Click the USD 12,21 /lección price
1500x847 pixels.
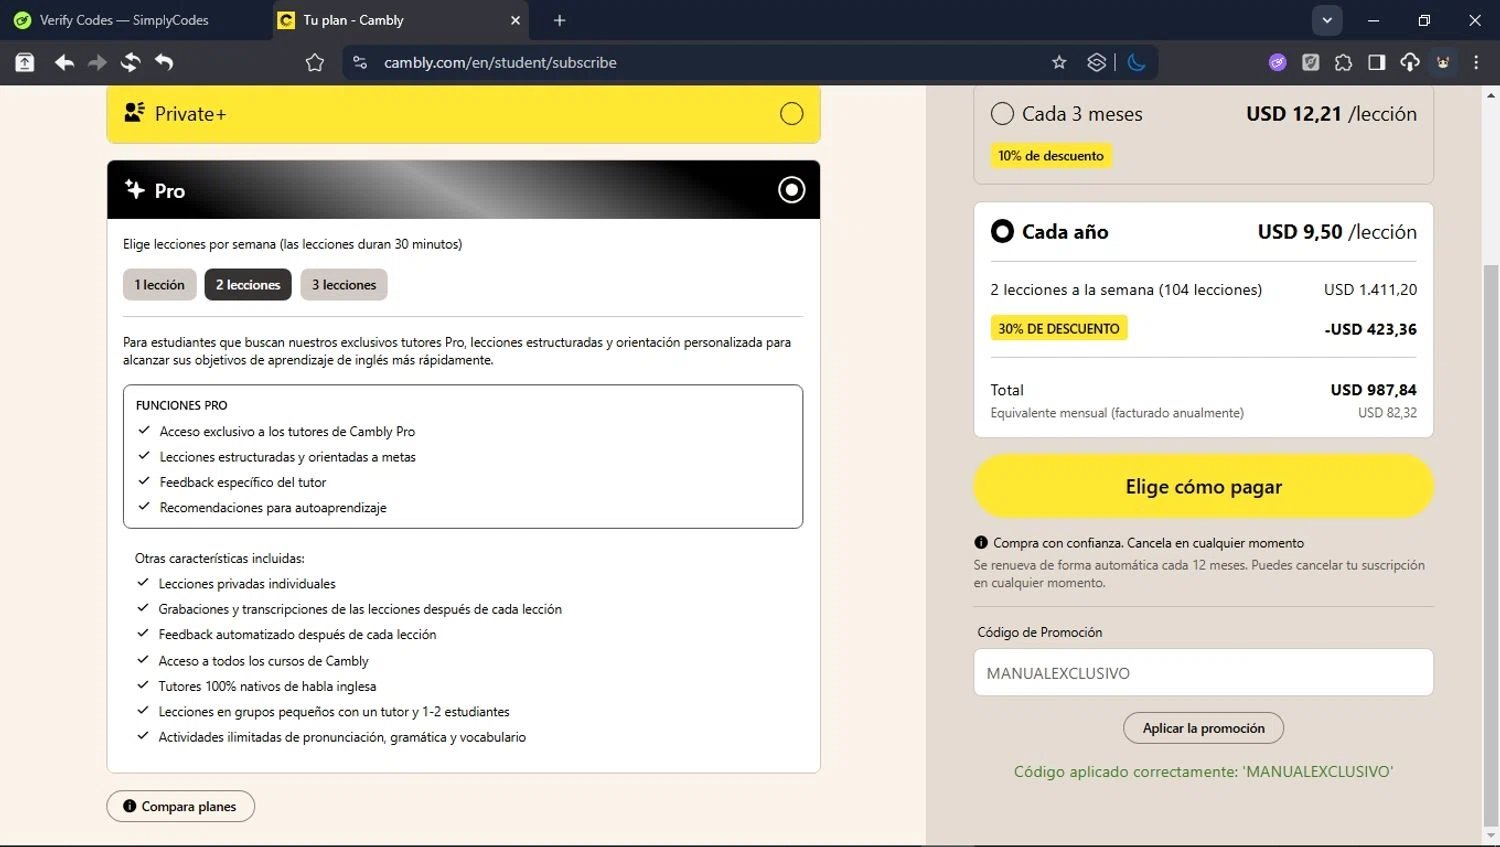[1331, 114]
